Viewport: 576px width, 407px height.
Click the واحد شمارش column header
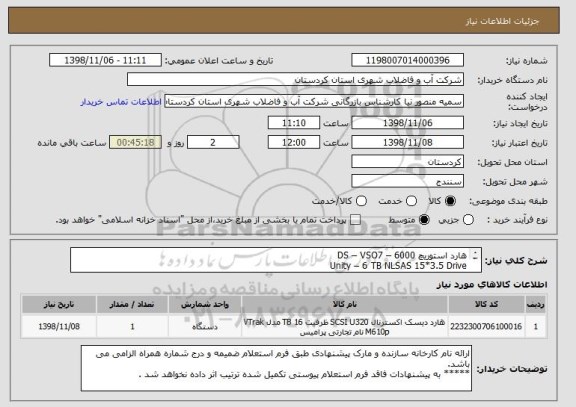click(x=205, y=305)
